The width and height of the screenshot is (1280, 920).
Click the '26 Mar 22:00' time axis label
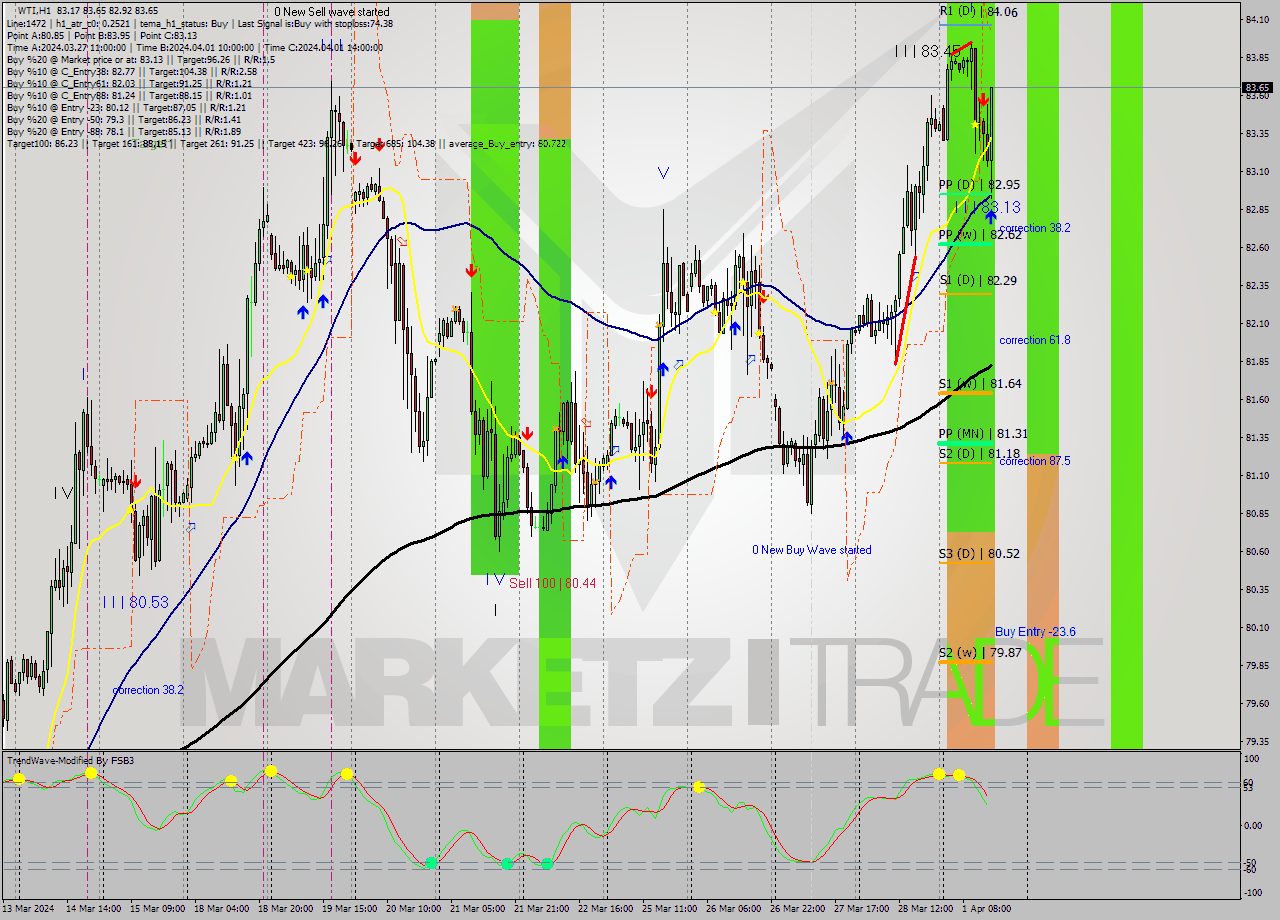point(799,909)
